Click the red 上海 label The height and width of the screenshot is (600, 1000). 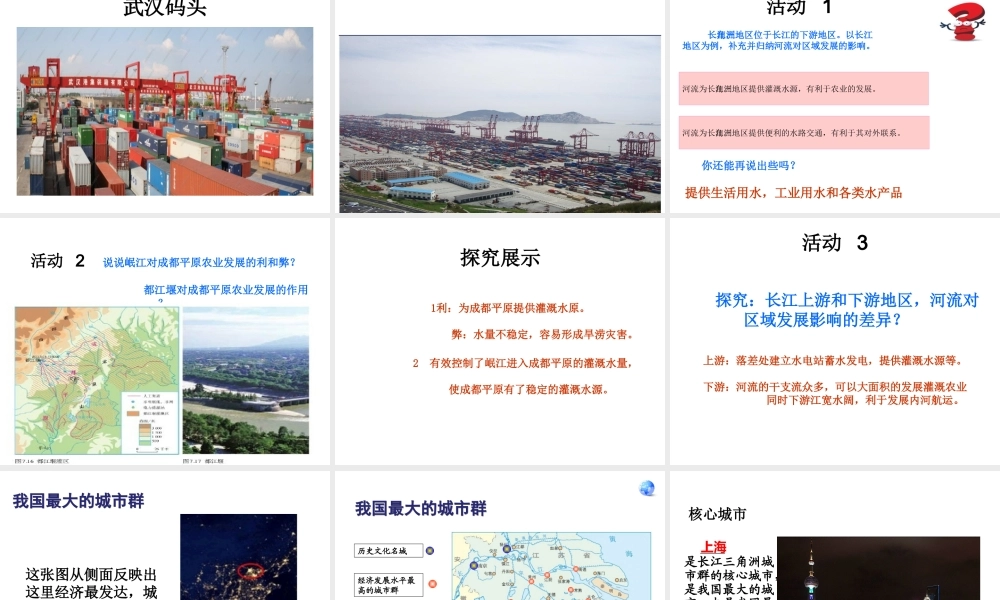714,547
